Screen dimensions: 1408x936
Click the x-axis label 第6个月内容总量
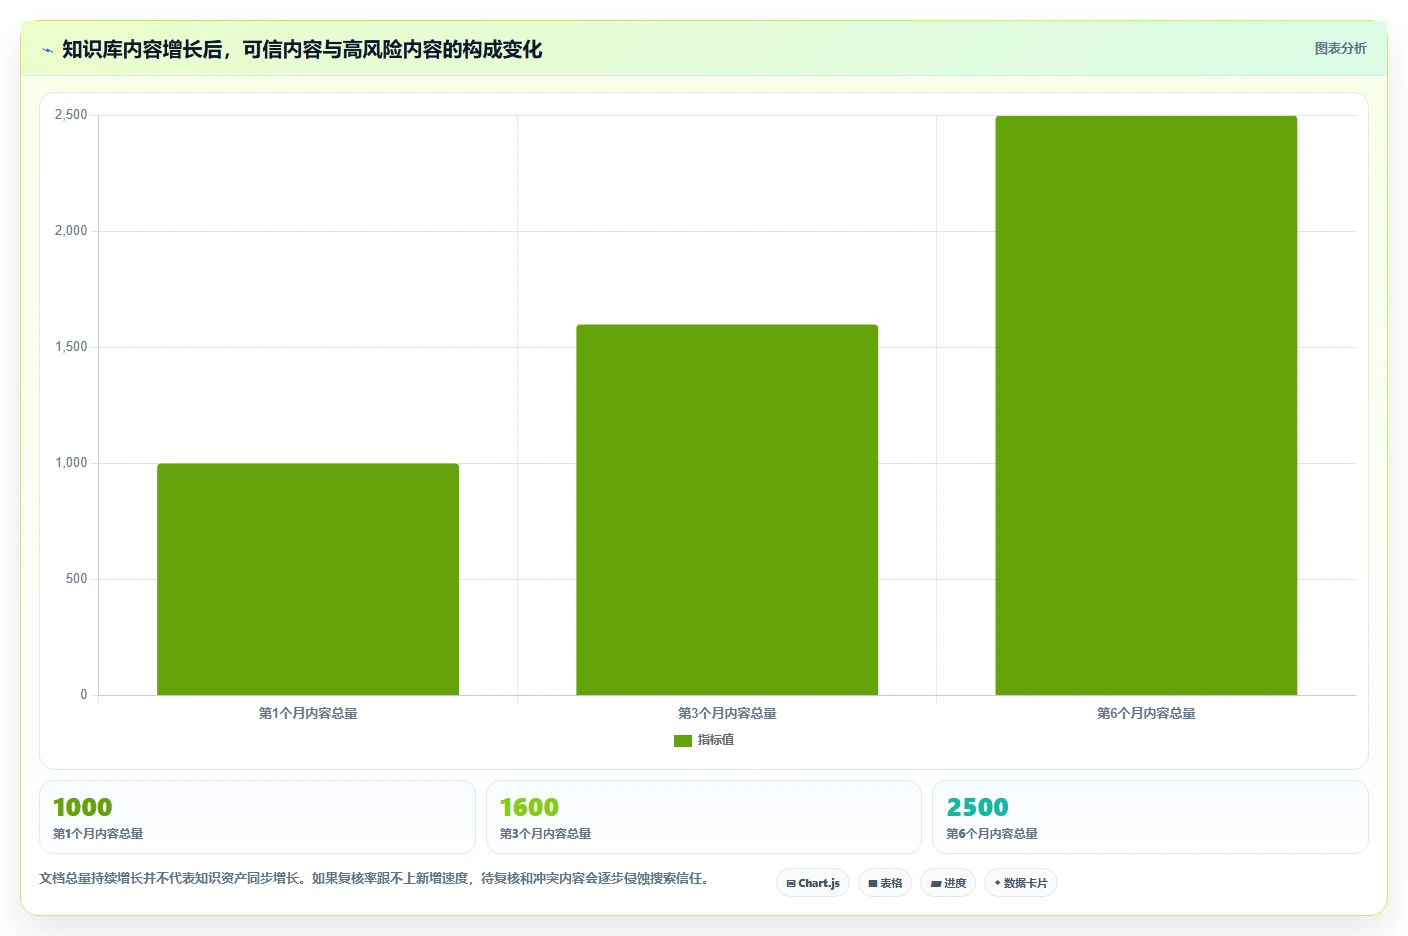coord(1146,713)
